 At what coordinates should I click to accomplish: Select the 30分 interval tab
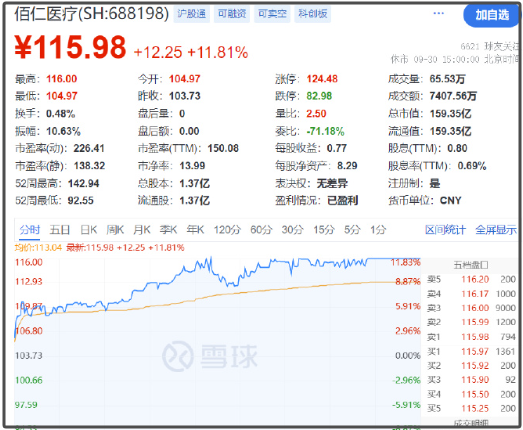[x=293, y=230]
